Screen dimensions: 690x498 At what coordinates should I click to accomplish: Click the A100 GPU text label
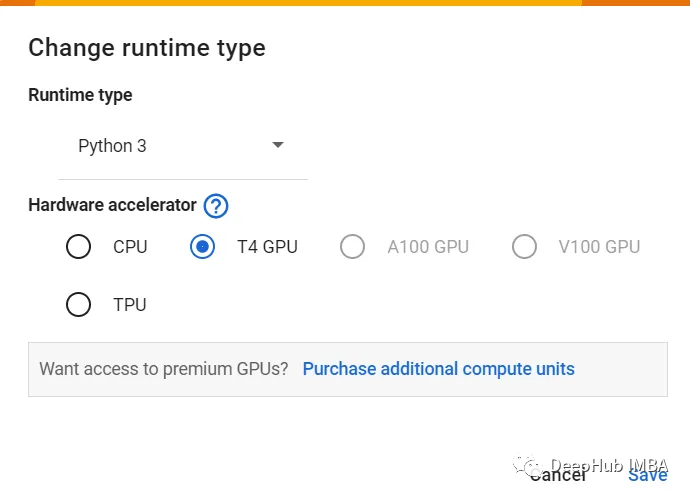pos(428,247)
